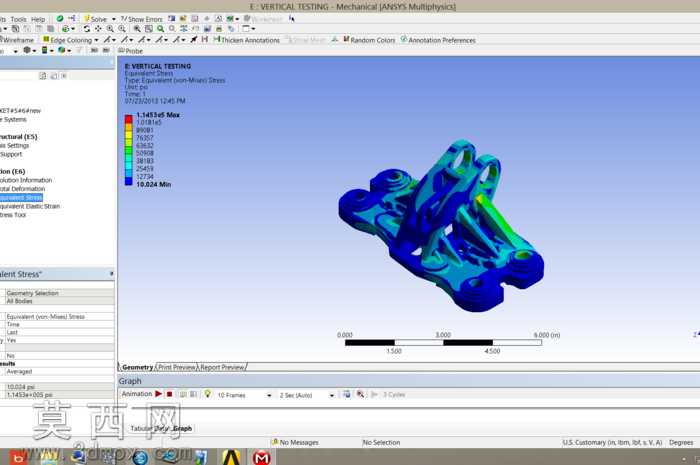Click the Previous view magnifier icon
700x465 pixels.
172,29
